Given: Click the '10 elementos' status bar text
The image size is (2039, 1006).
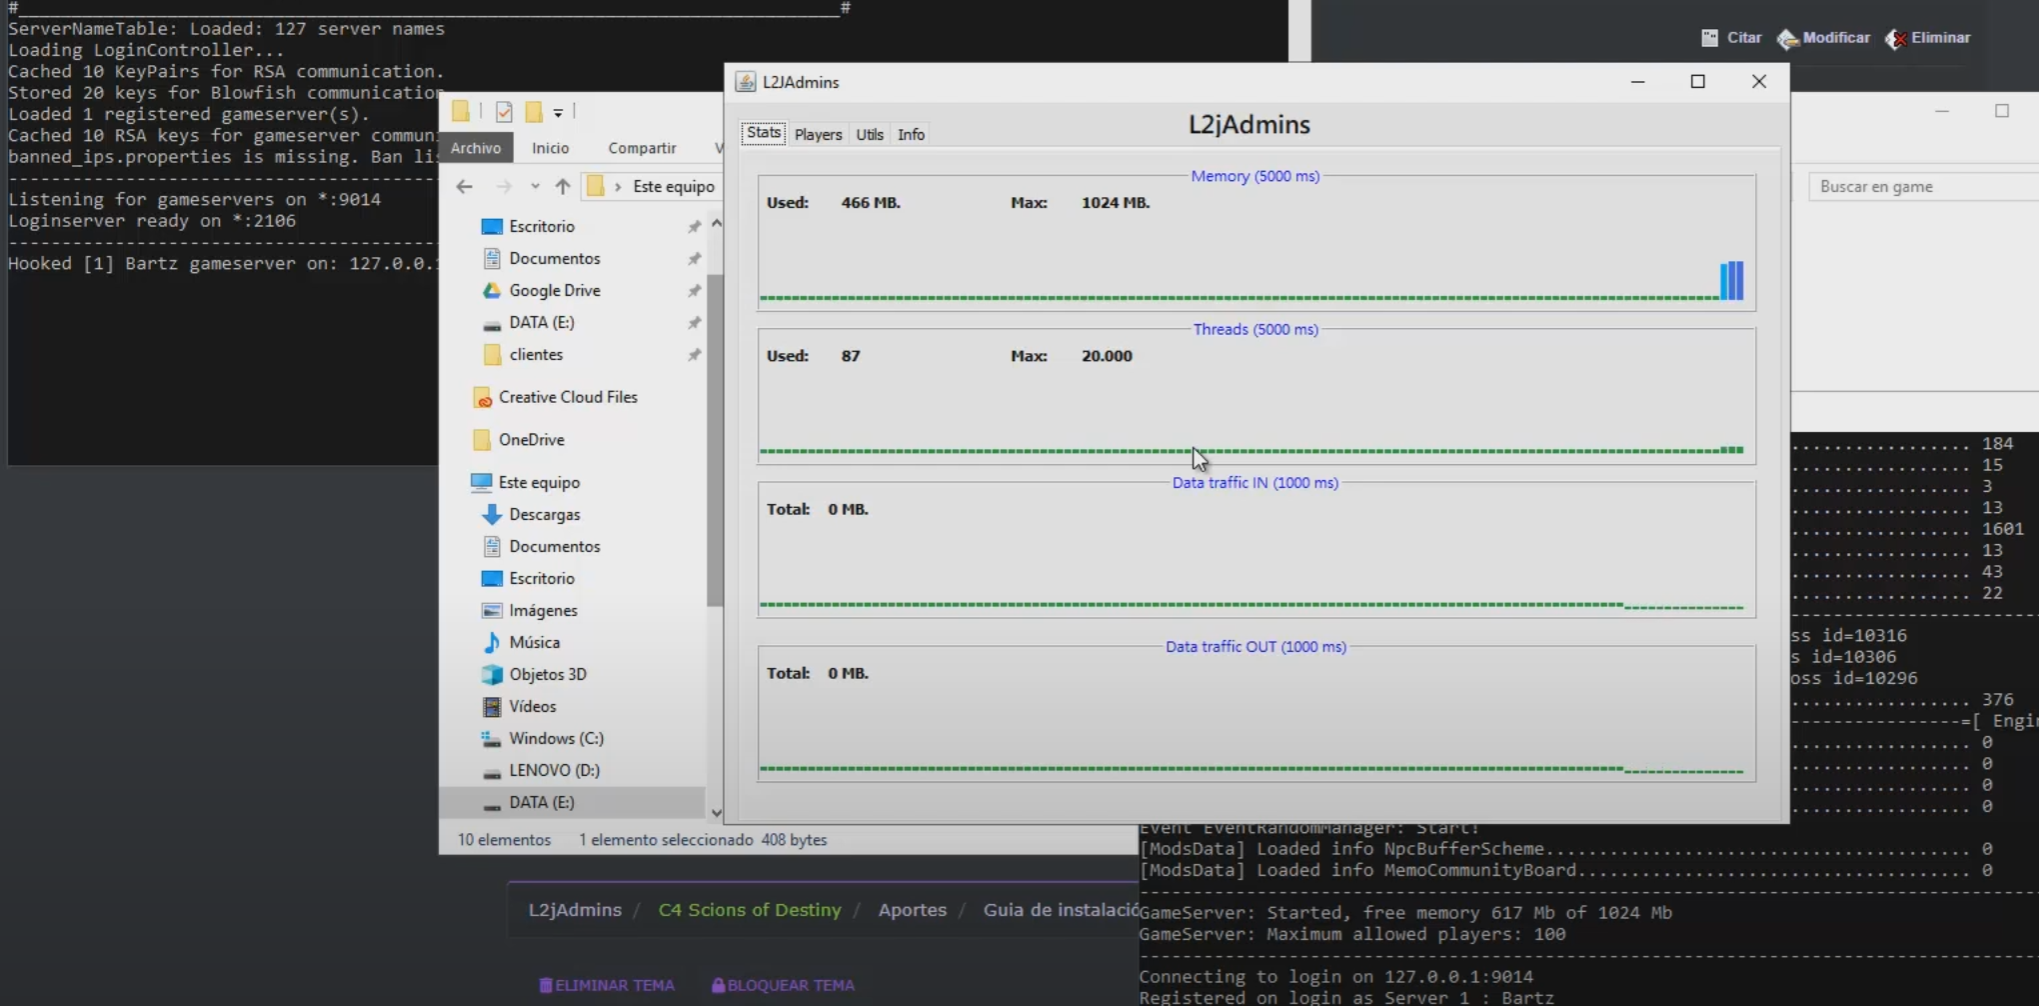Looking at the screenshot, I should 504,840.
